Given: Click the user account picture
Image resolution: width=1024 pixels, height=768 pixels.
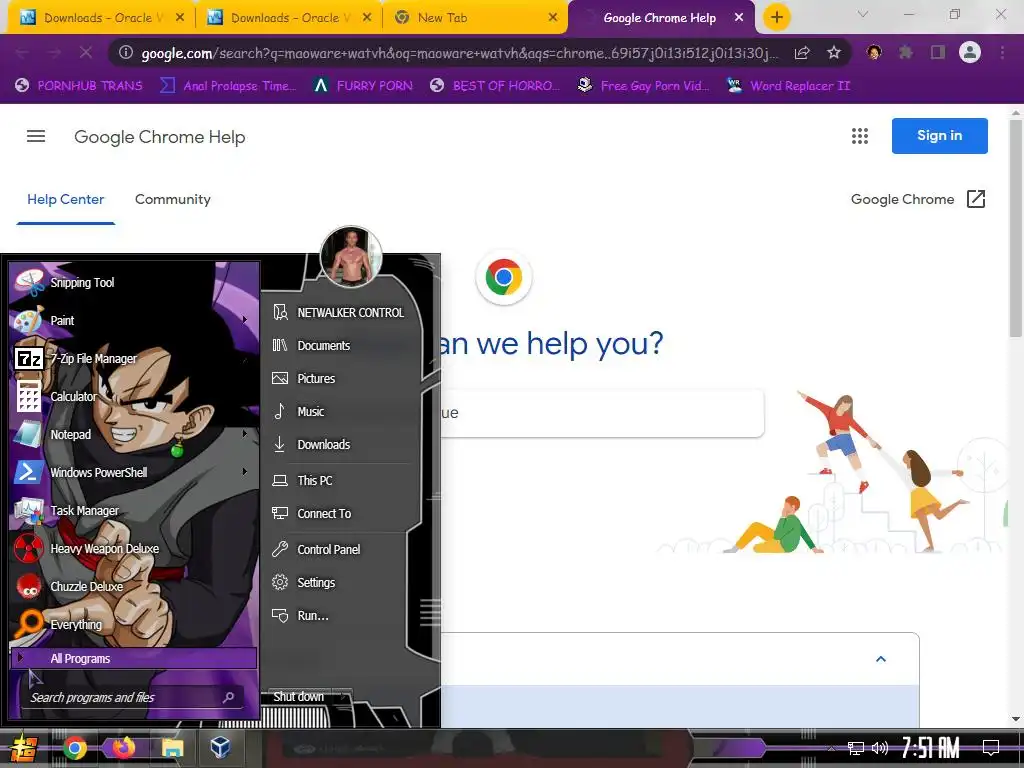Looking at the screenshot, I should coord(351,257).
